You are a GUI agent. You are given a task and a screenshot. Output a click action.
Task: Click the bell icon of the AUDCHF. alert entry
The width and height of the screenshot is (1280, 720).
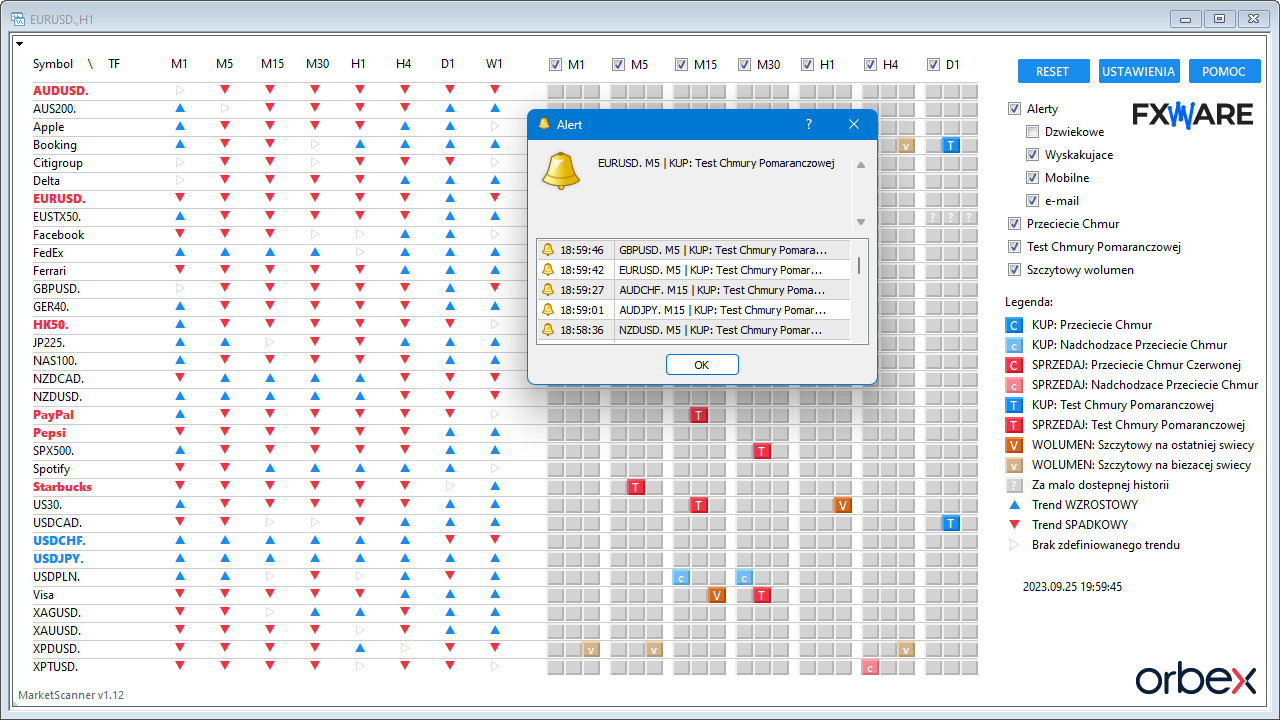tap(547, 290)
